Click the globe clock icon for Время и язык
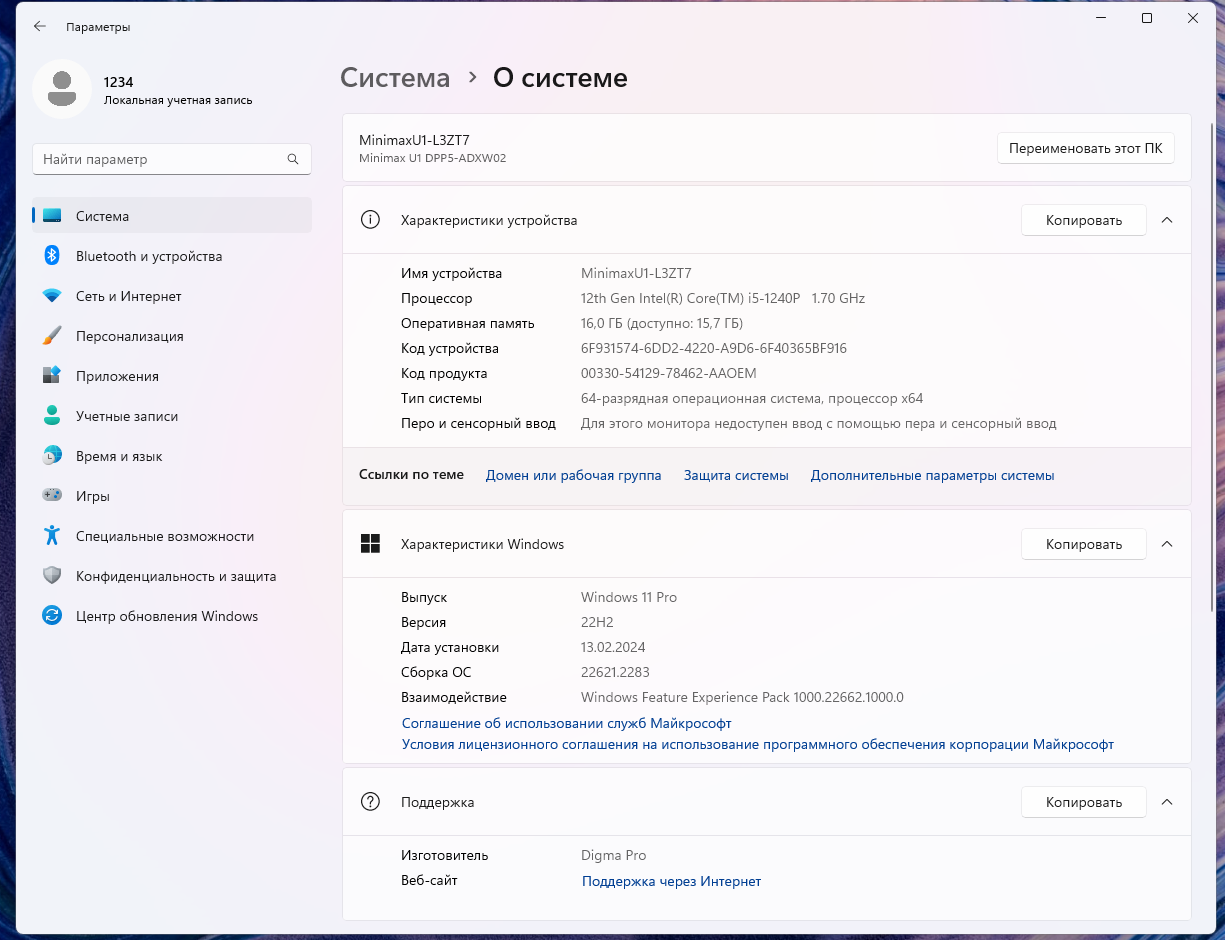 click(x=52, y=456)
